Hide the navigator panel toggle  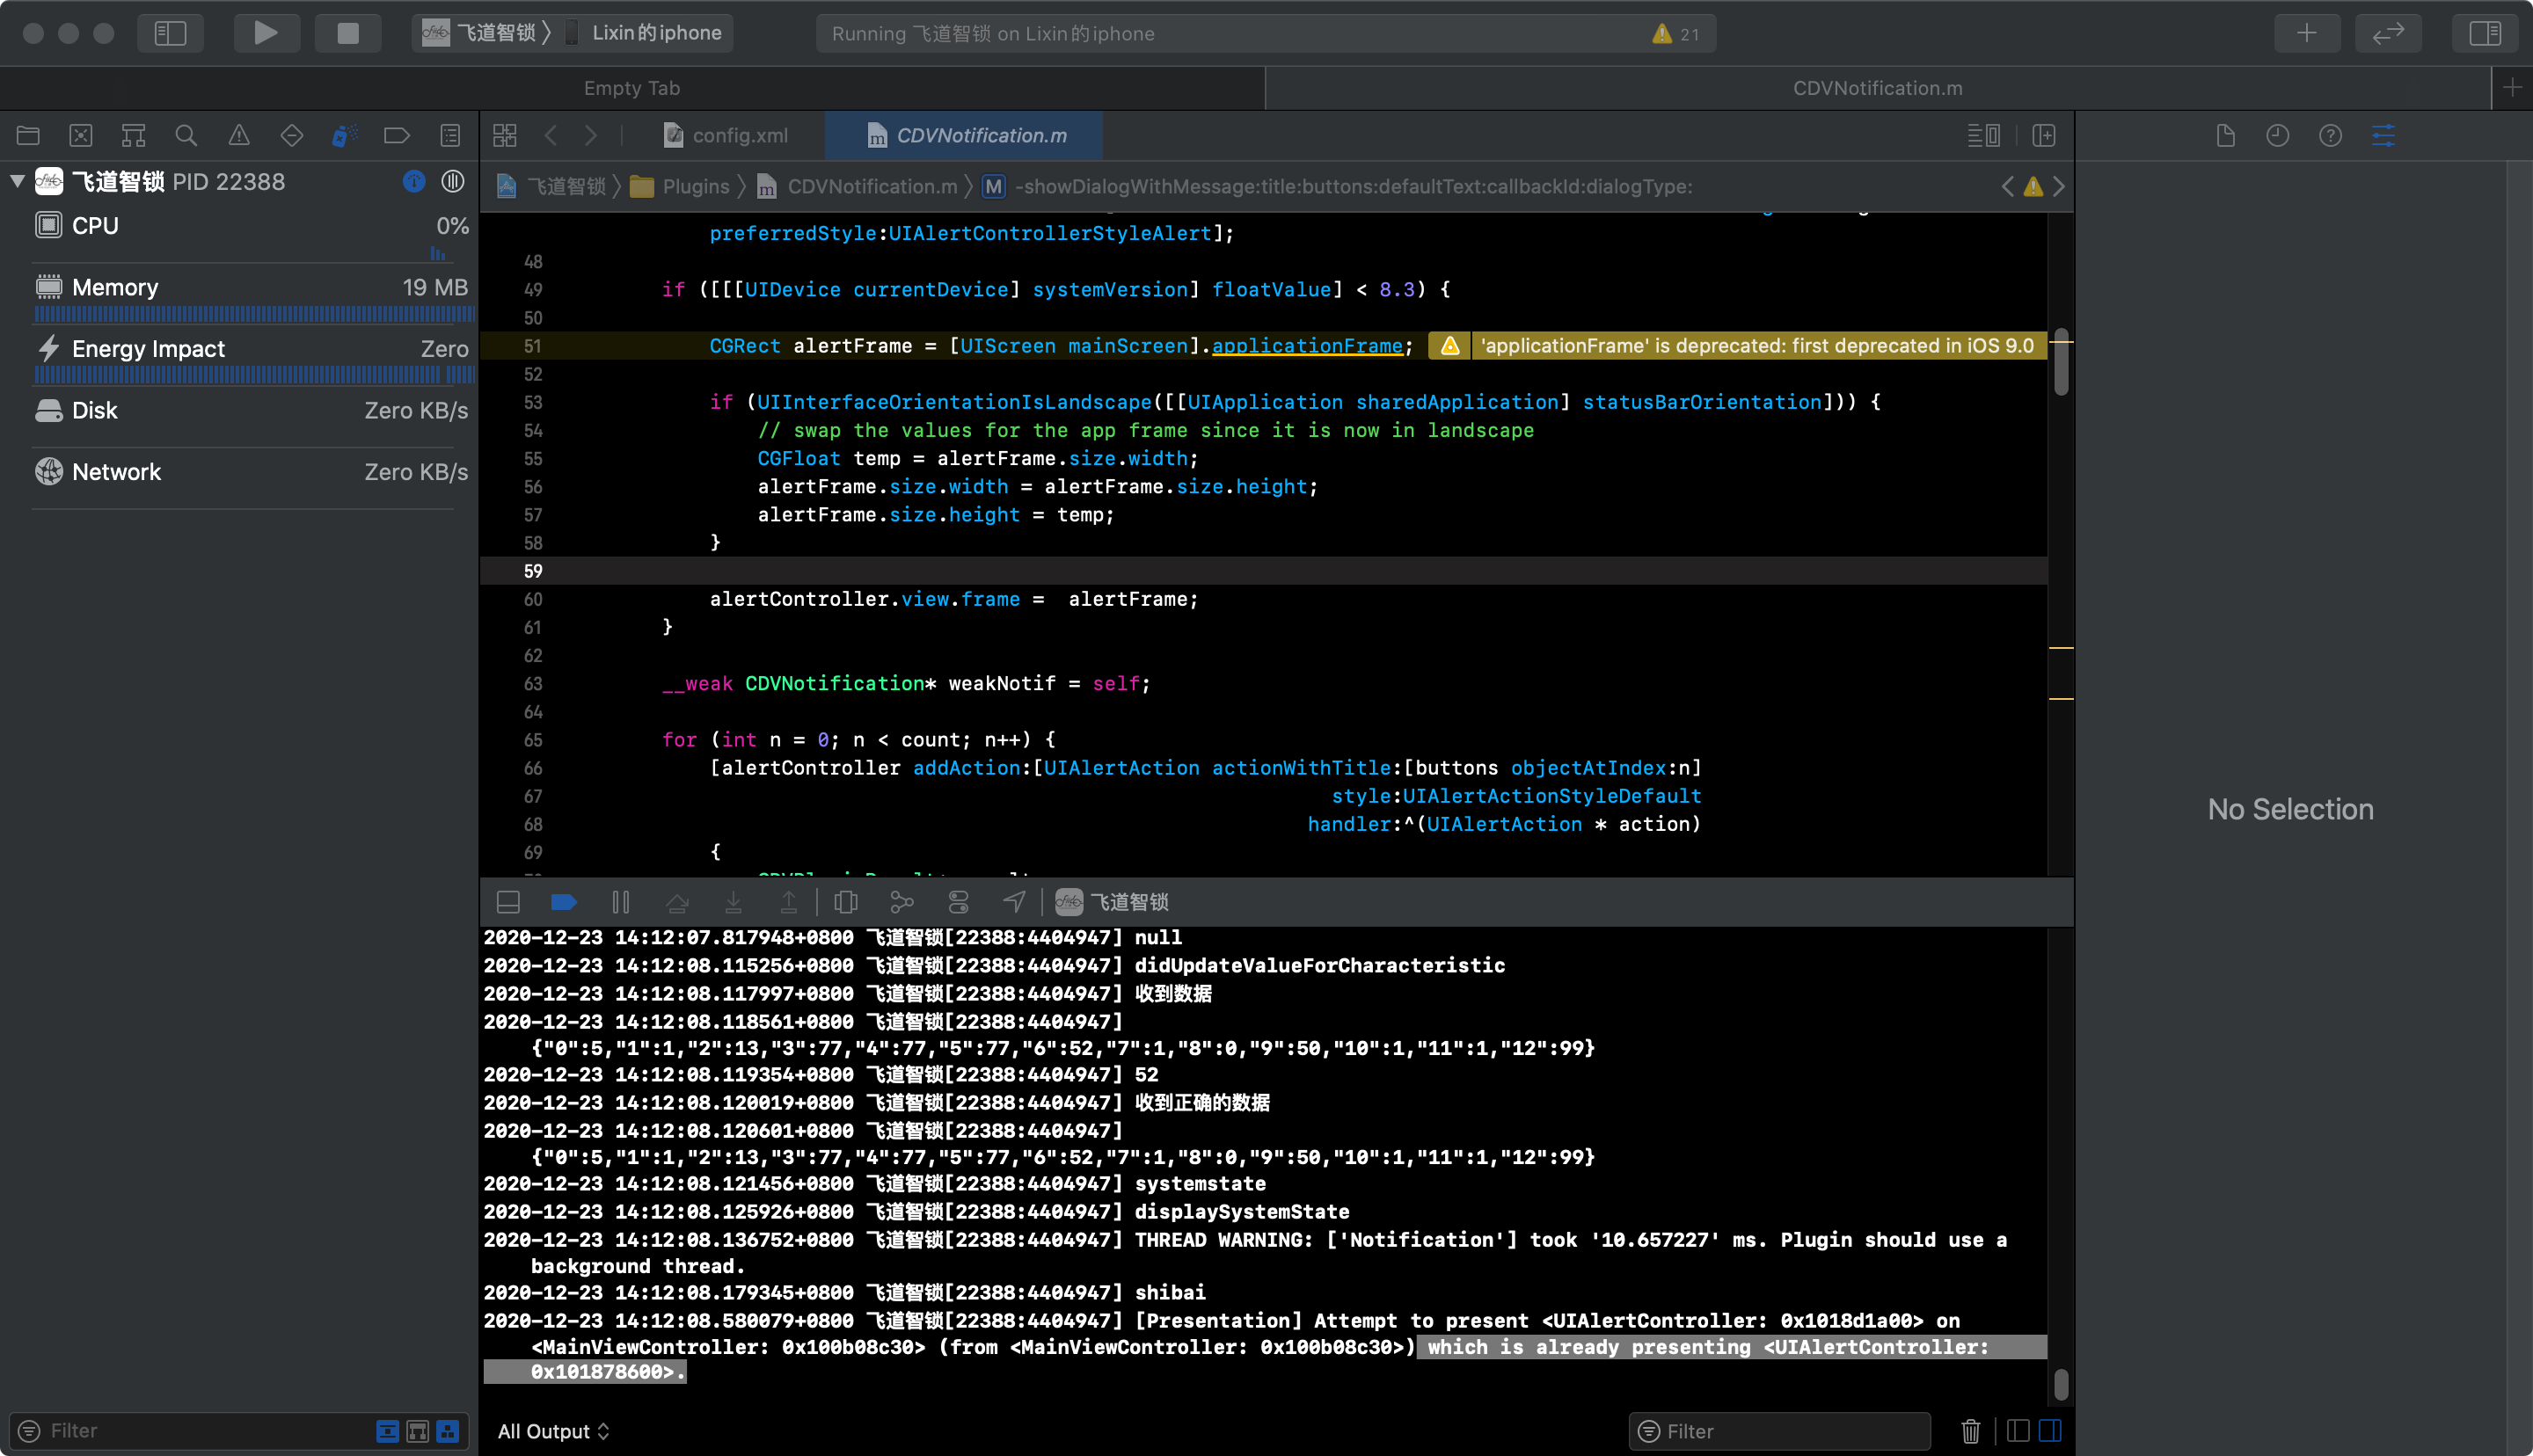[x=170, y=33]
